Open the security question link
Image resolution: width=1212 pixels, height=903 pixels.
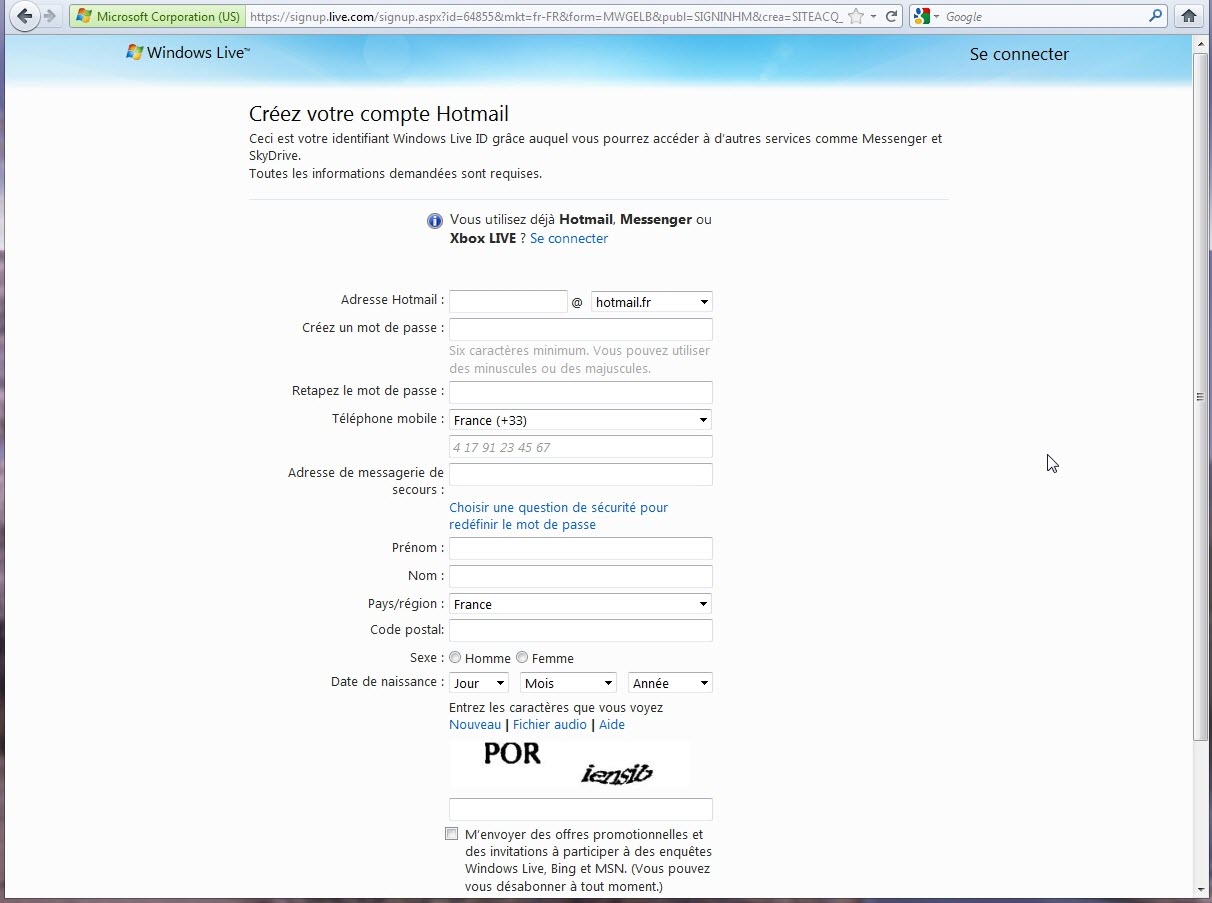point(558,516)
